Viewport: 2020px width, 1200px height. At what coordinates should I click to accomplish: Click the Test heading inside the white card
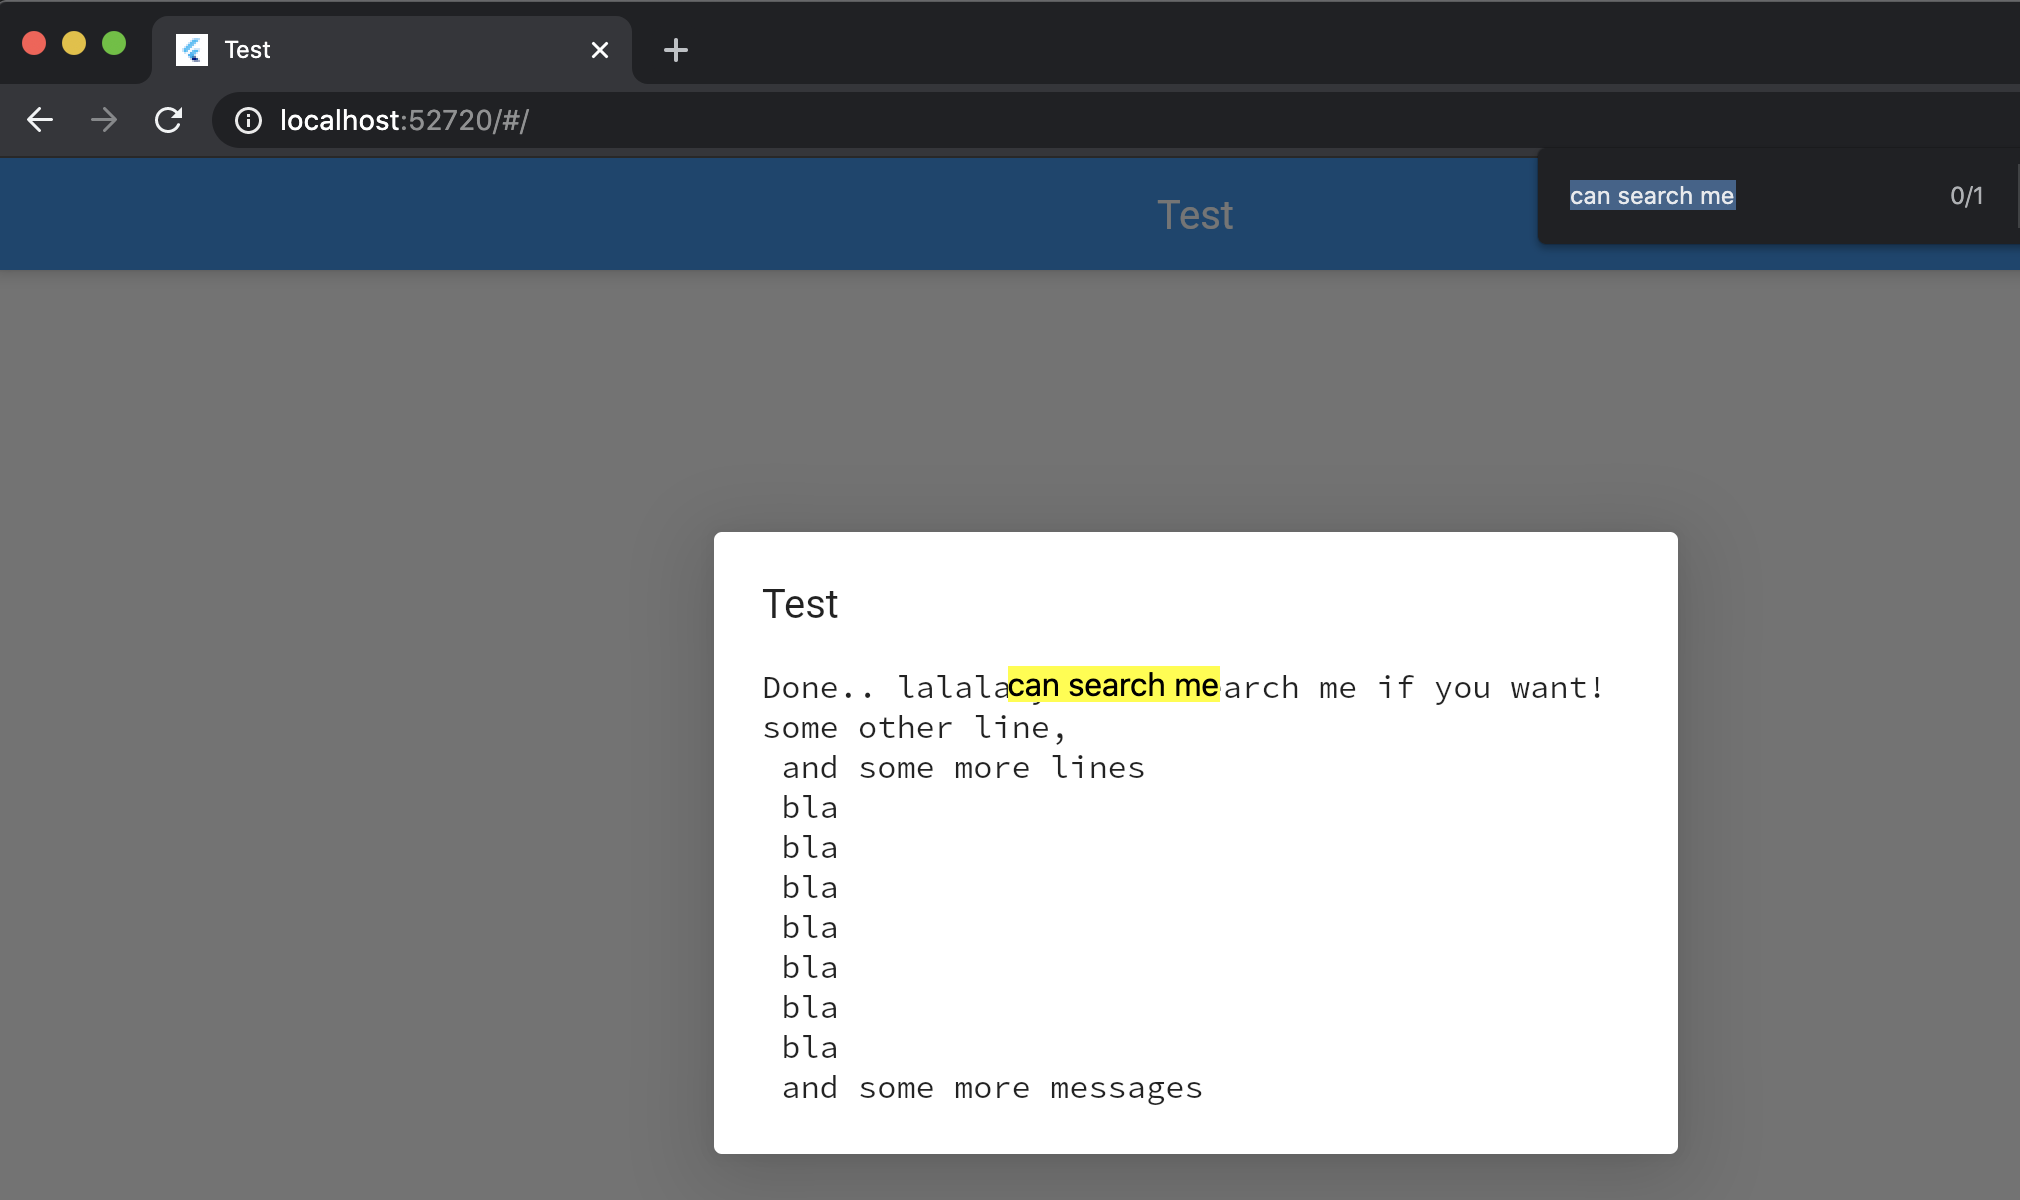pyautogui.click(x=800, y=603)
